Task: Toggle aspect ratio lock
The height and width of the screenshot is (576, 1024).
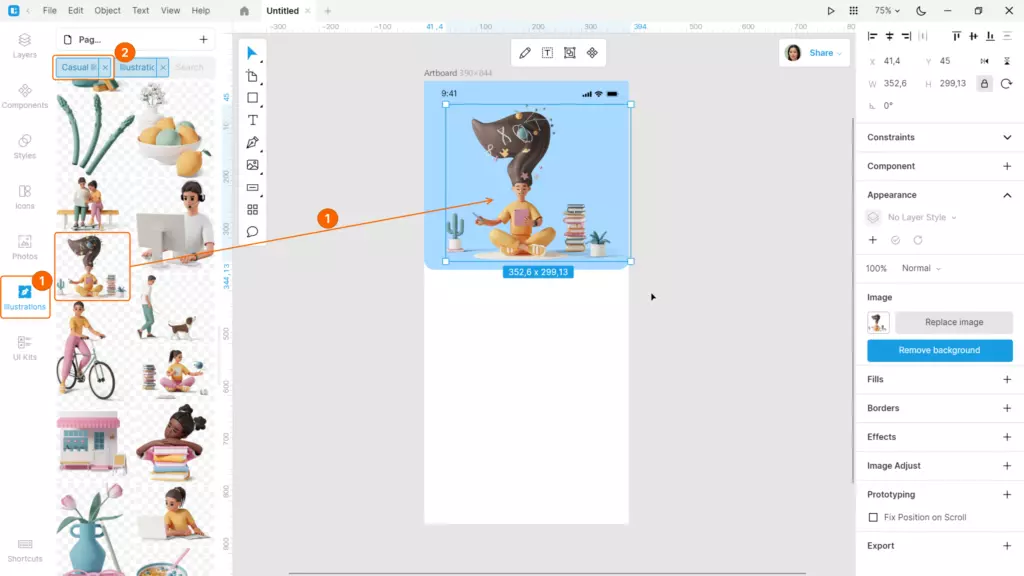Action: (x=984, y=84)
